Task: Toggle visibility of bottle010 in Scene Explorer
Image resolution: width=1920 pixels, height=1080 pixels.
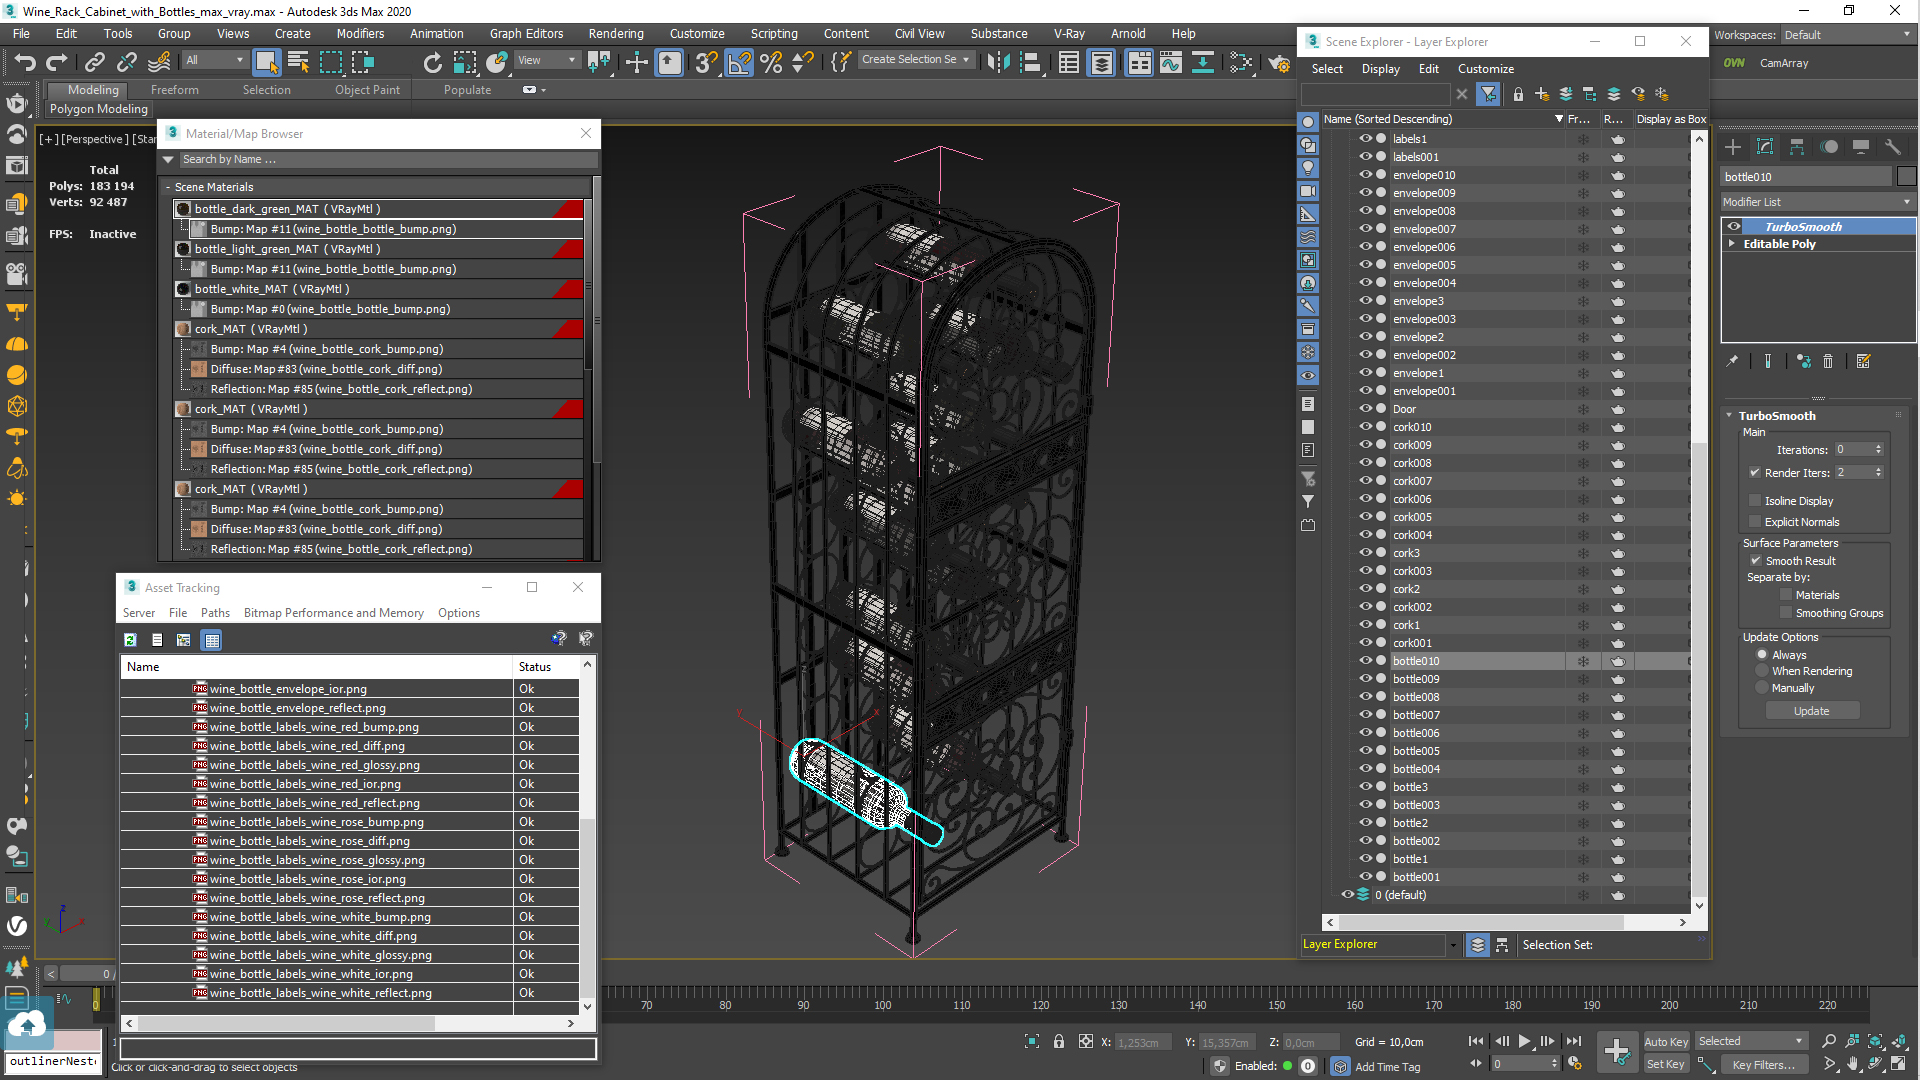Action: pos(1365,661)
